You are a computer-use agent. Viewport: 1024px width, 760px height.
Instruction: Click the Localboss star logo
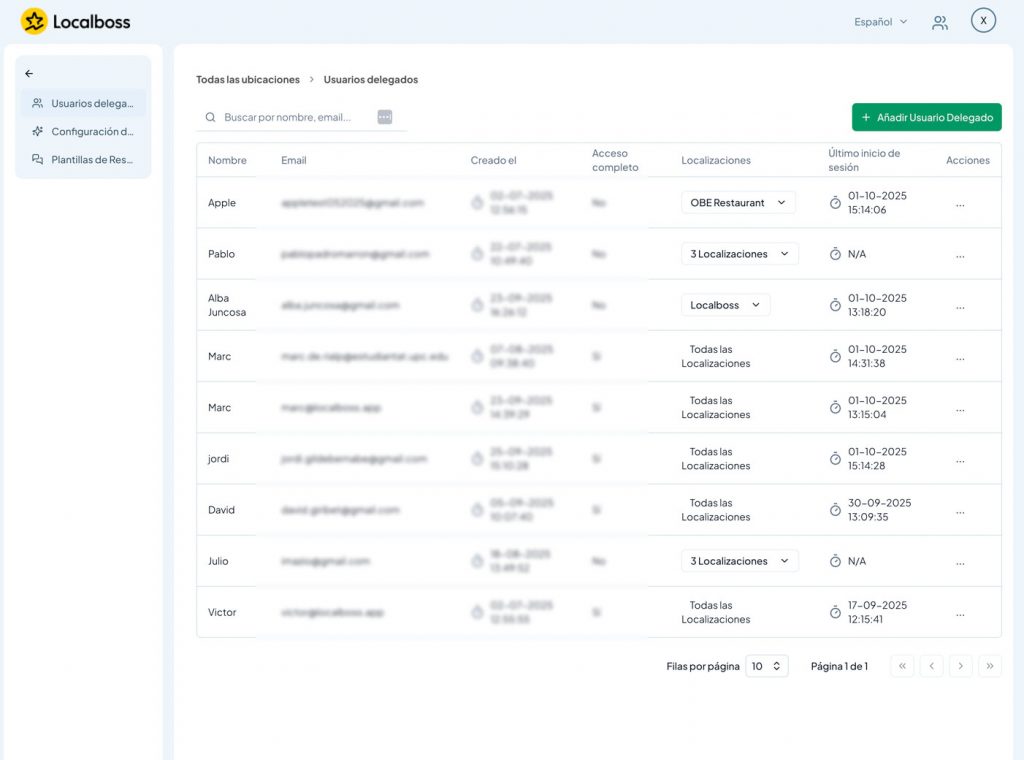pyautogui.click(x=34, y=21)
